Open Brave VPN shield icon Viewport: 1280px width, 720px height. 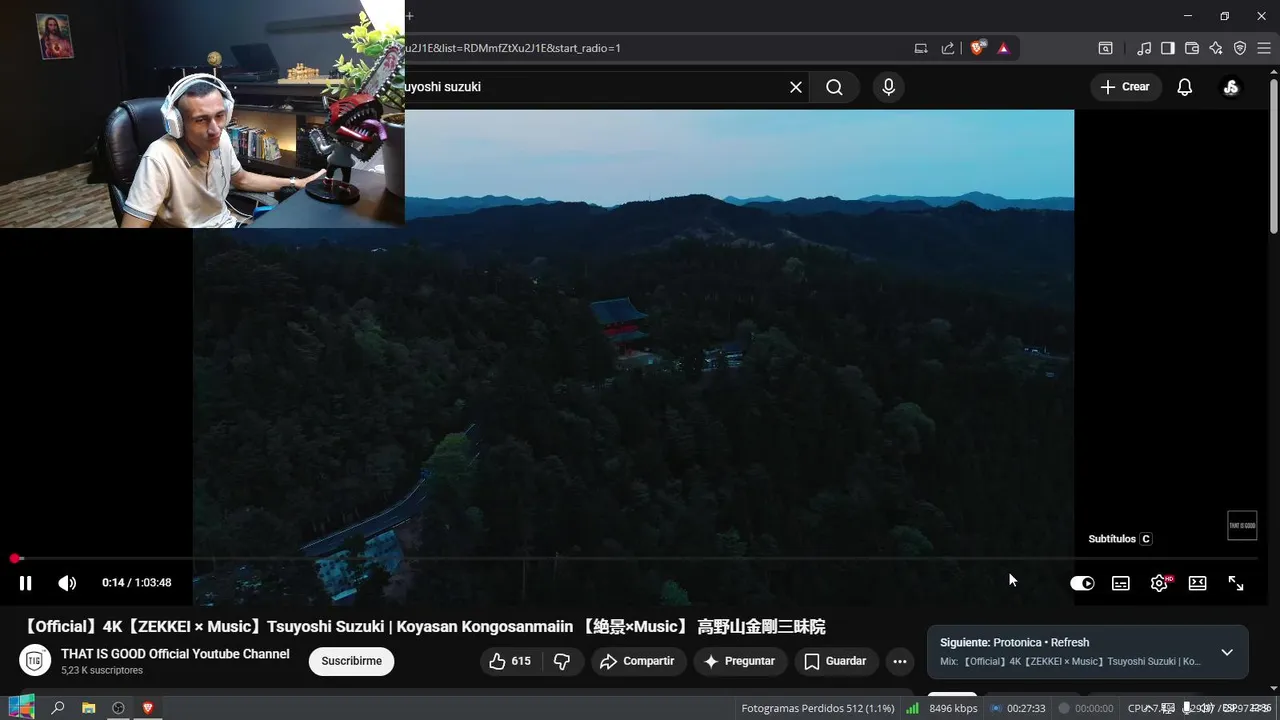click(1240, 48)
